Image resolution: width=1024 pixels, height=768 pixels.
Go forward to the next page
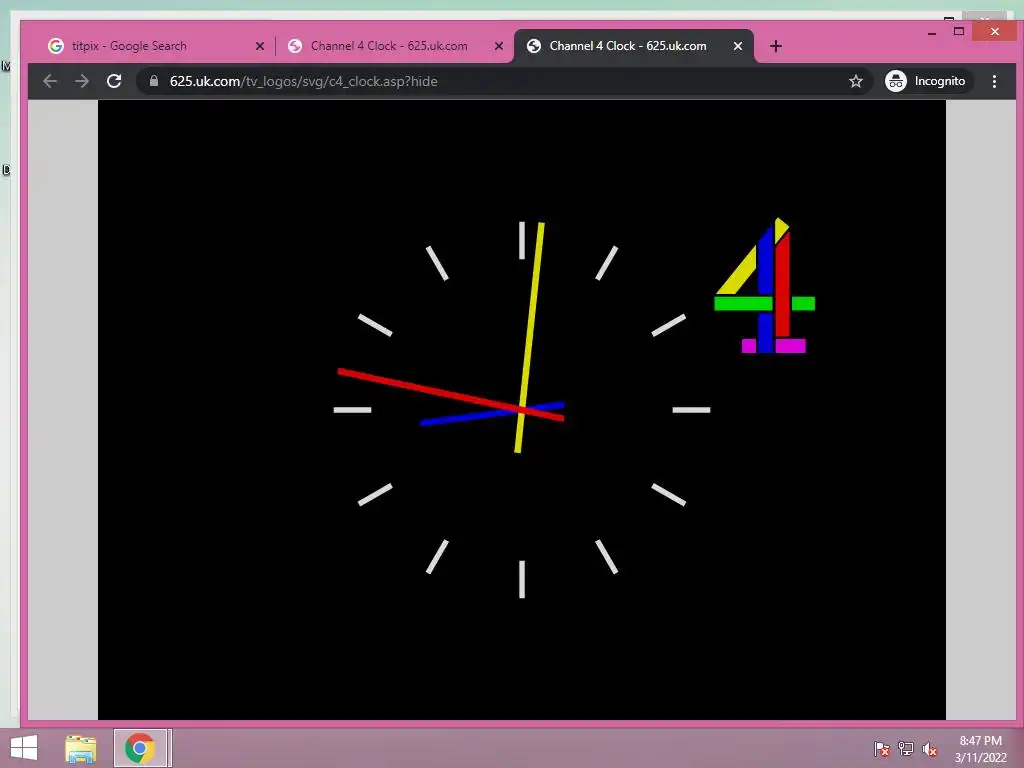point(82,81)
